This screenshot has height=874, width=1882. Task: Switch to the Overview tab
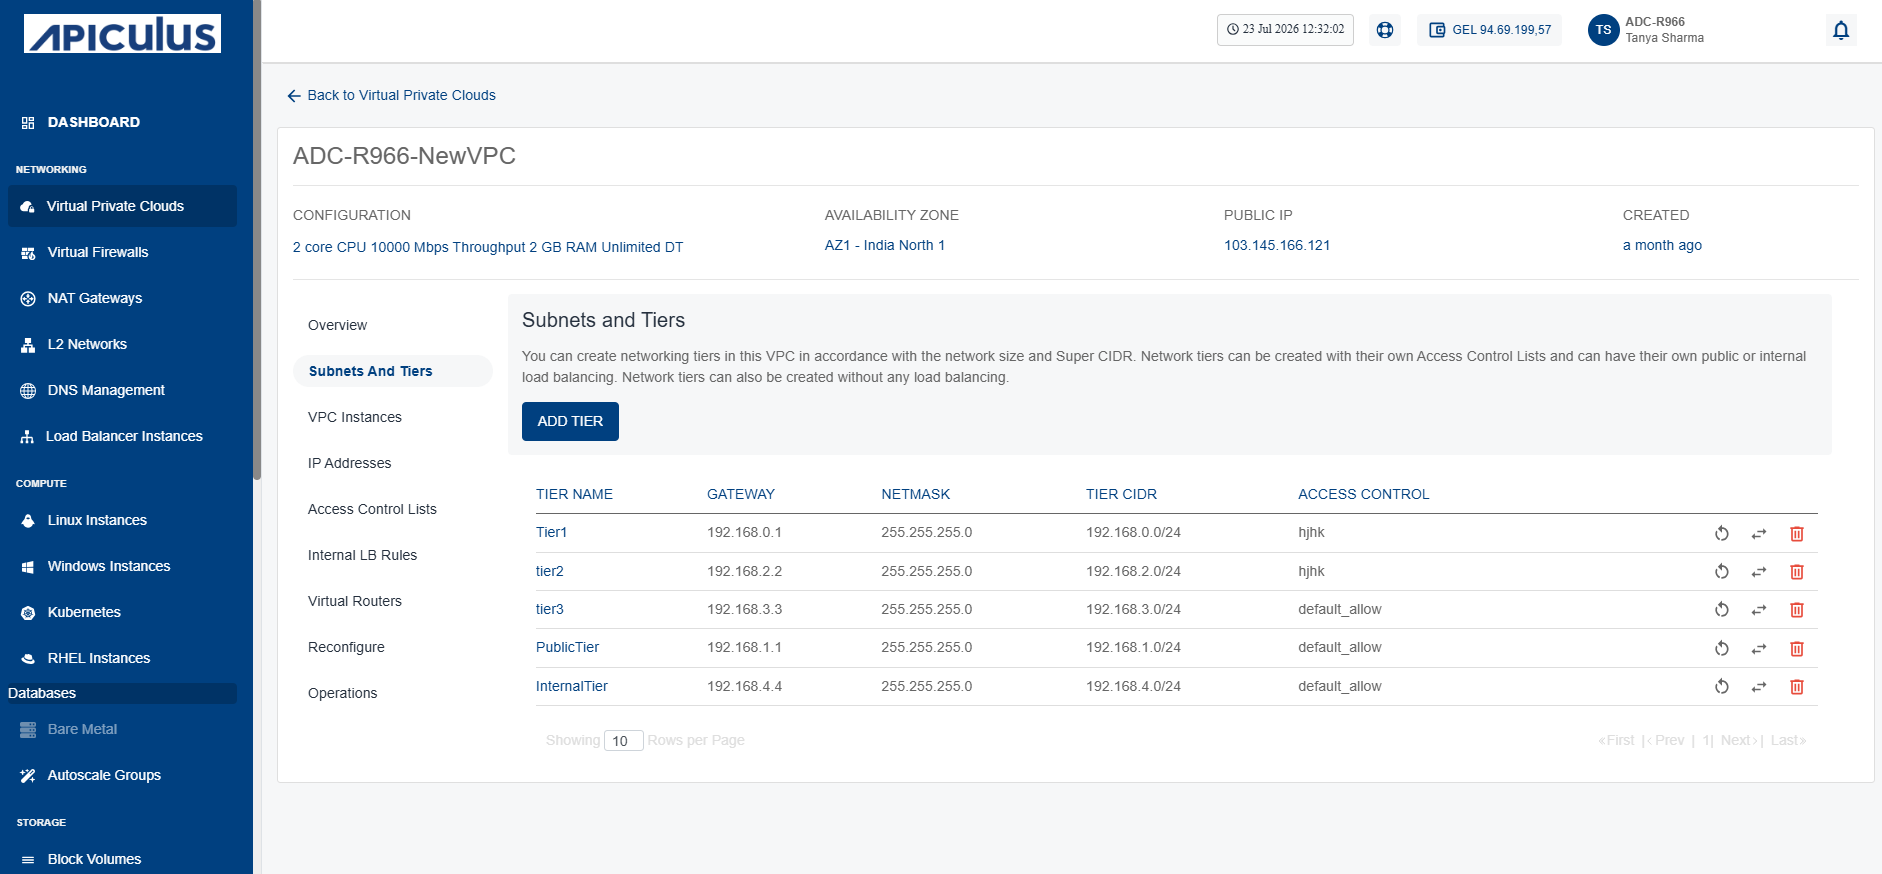click(x=338, y=325)
